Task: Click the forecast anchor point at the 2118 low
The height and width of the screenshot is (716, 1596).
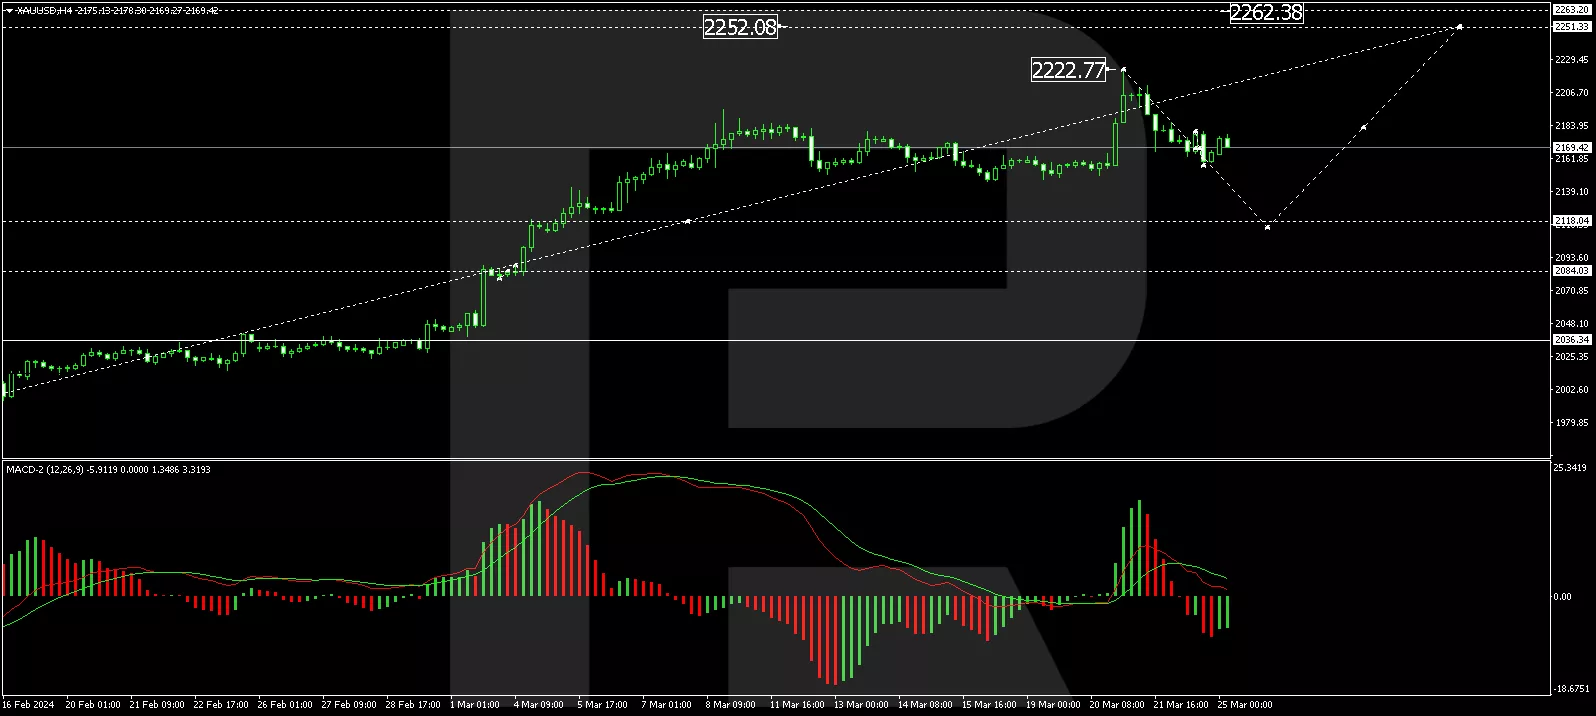Action: (x=1267, y=227)
